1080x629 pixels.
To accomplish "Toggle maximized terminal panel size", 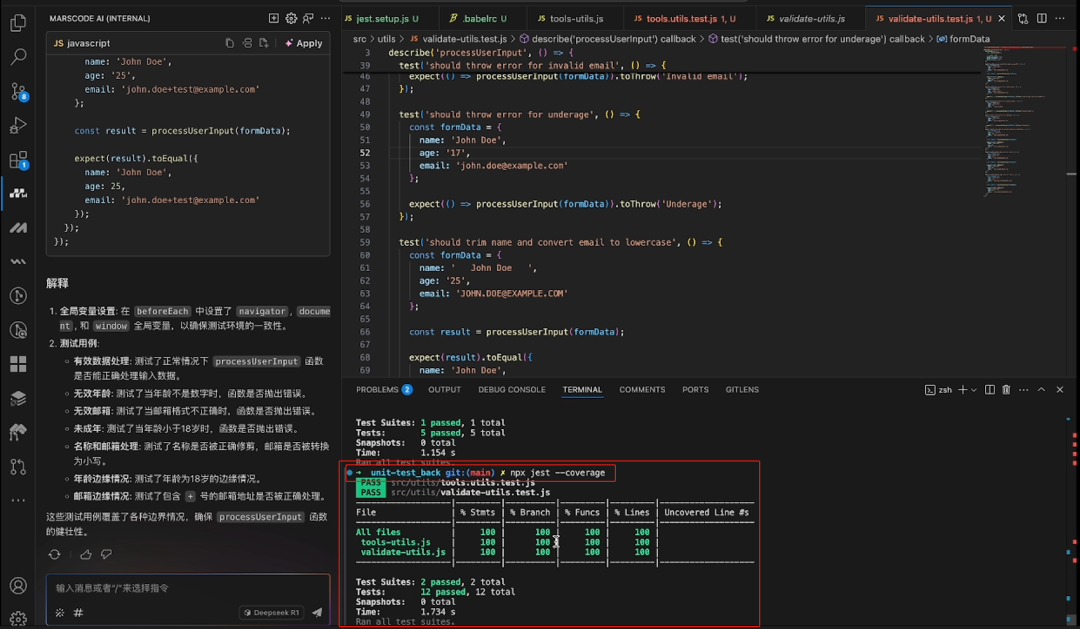I will [x=1041, y=390].
